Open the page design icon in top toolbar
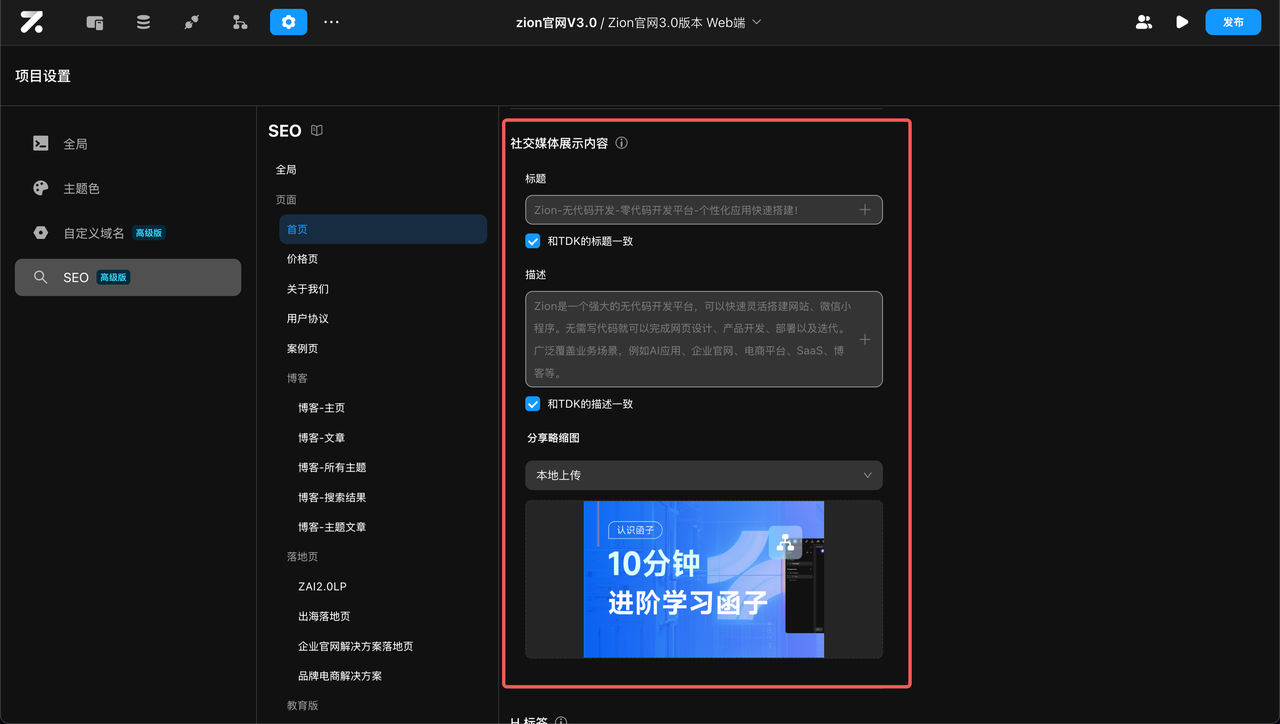The width and height of the screenshot is (1280, 724). 95,22
